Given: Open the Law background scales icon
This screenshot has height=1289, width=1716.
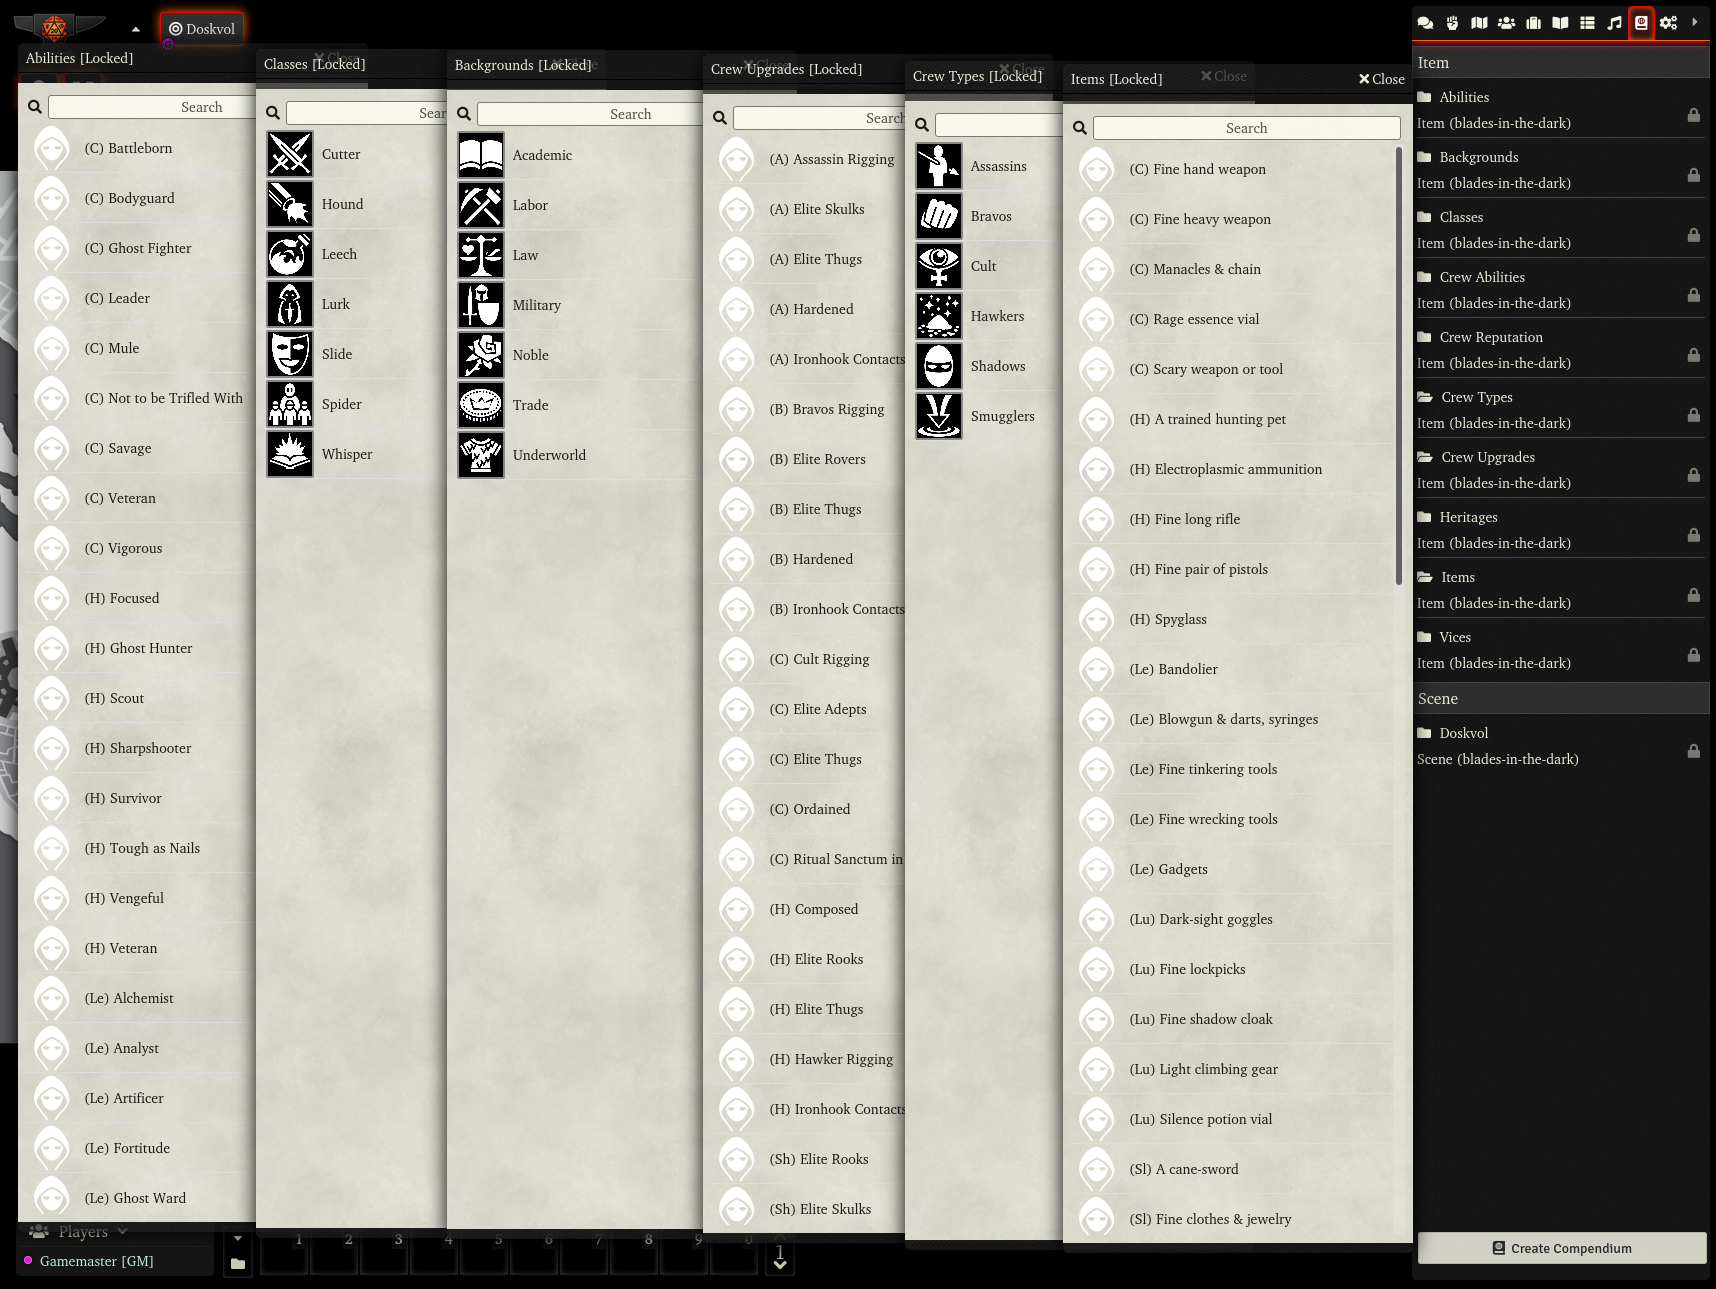Looking at the screenshot, I should point(481,255).
